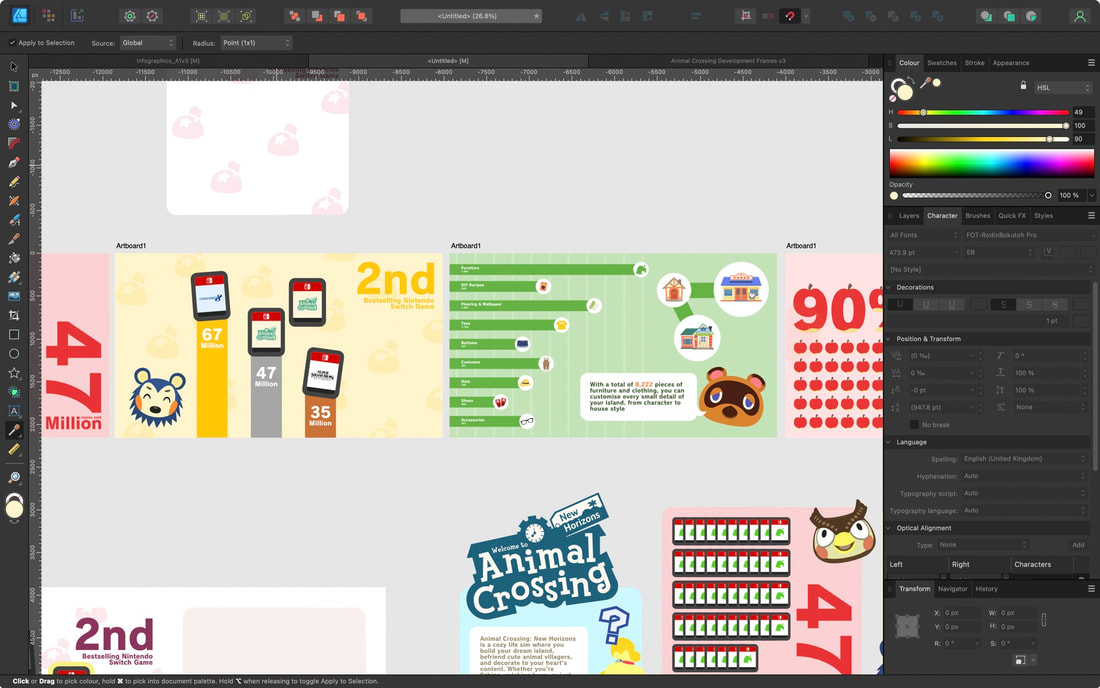The image size is (1100, 688).
Task: Select the Zoom magnifier tool
Action: point(14,478)
